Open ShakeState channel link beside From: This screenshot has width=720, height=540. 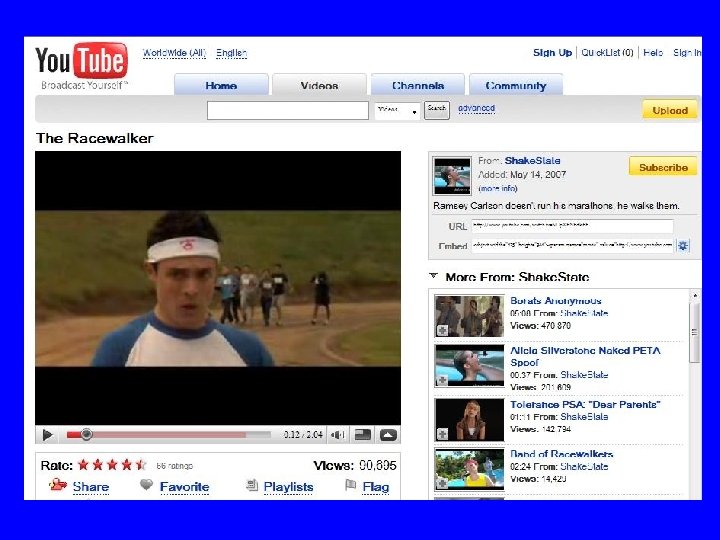[532, 161]
